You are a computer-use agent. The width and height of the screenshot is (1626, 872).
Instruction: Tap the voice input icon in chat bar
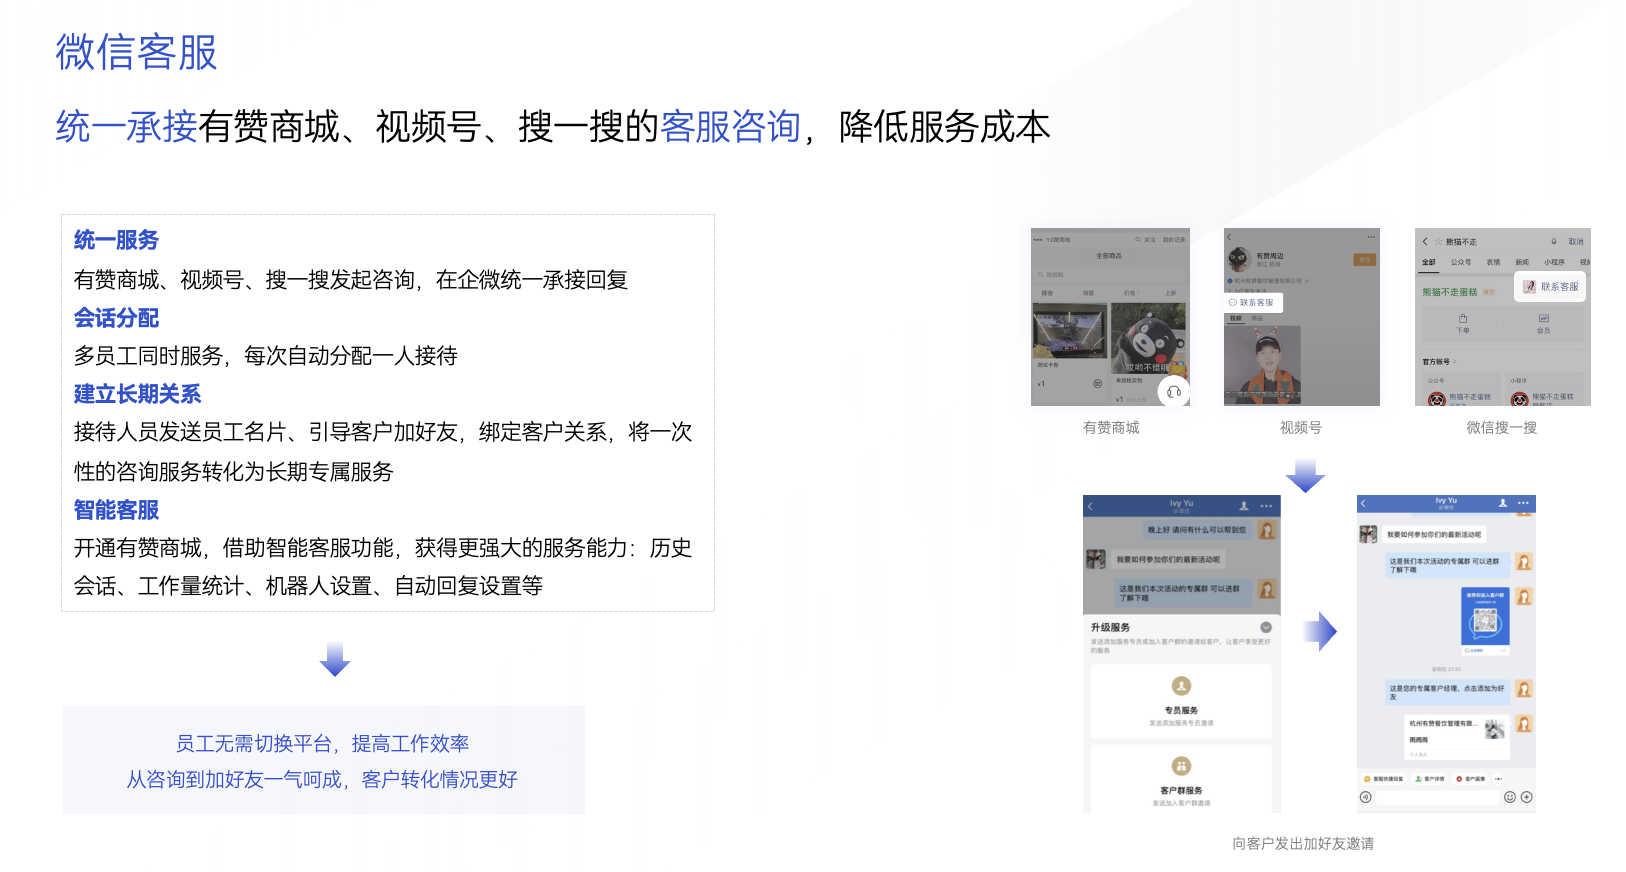[x=1365, y=797]
